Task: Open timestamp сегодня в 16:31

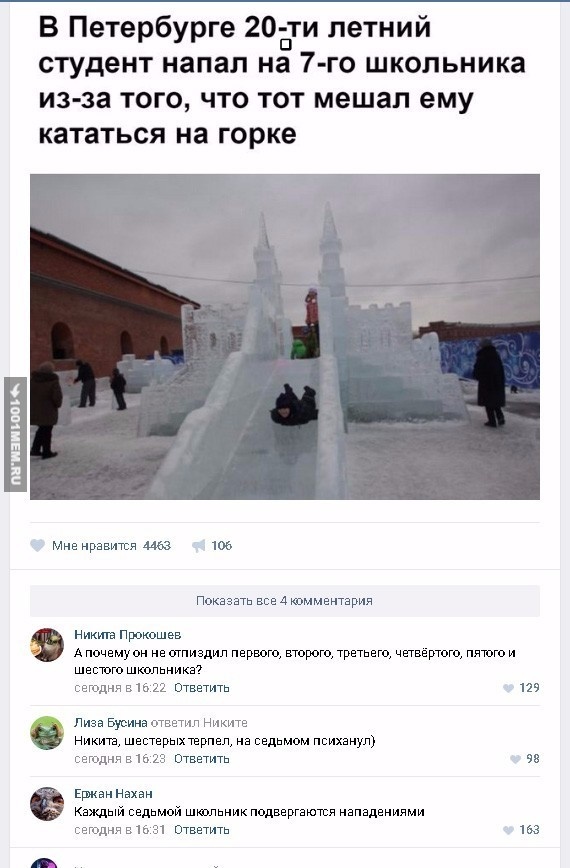Action: point(120,829)
